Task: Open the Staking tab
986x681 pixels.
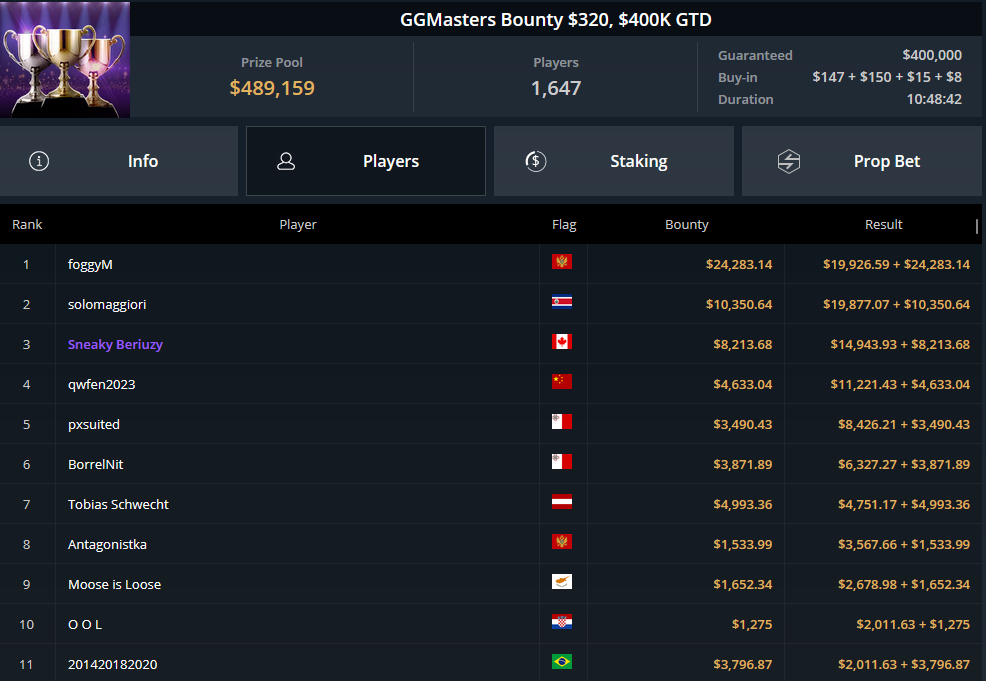Action: 614,161
